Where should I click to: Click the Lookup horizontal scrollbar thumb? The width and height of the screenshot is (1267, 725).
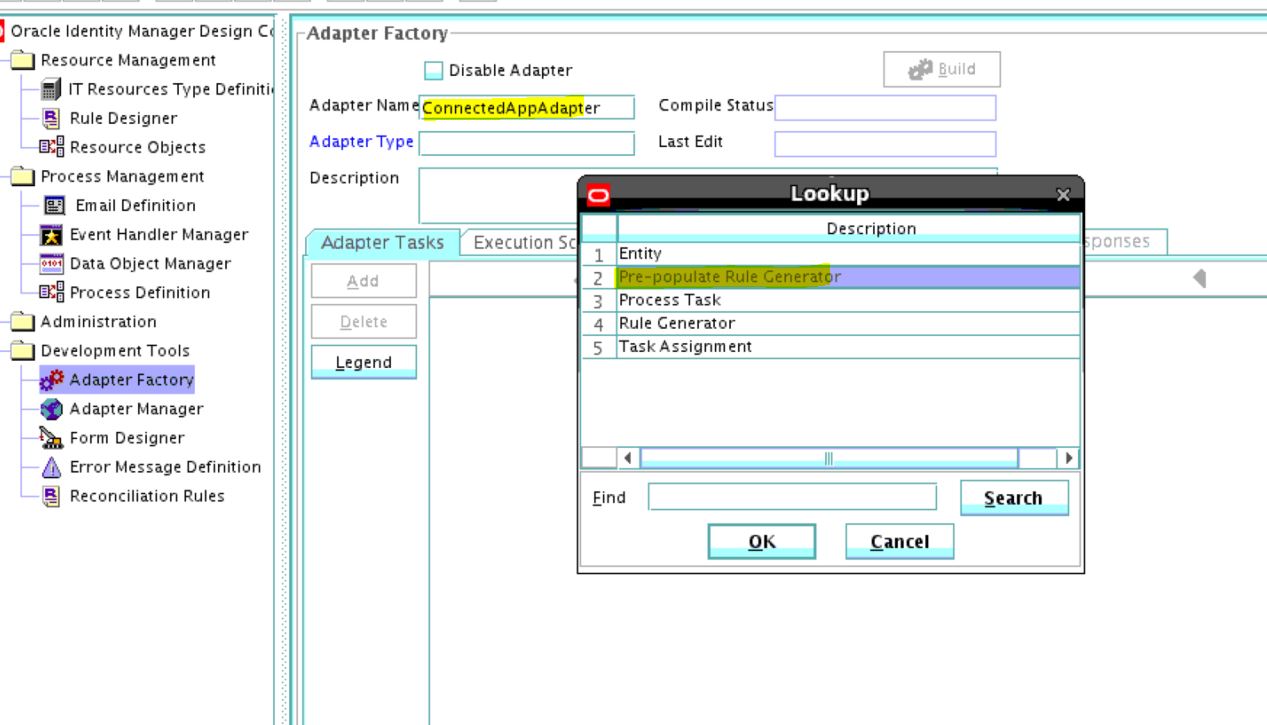[x=829, y=458]
